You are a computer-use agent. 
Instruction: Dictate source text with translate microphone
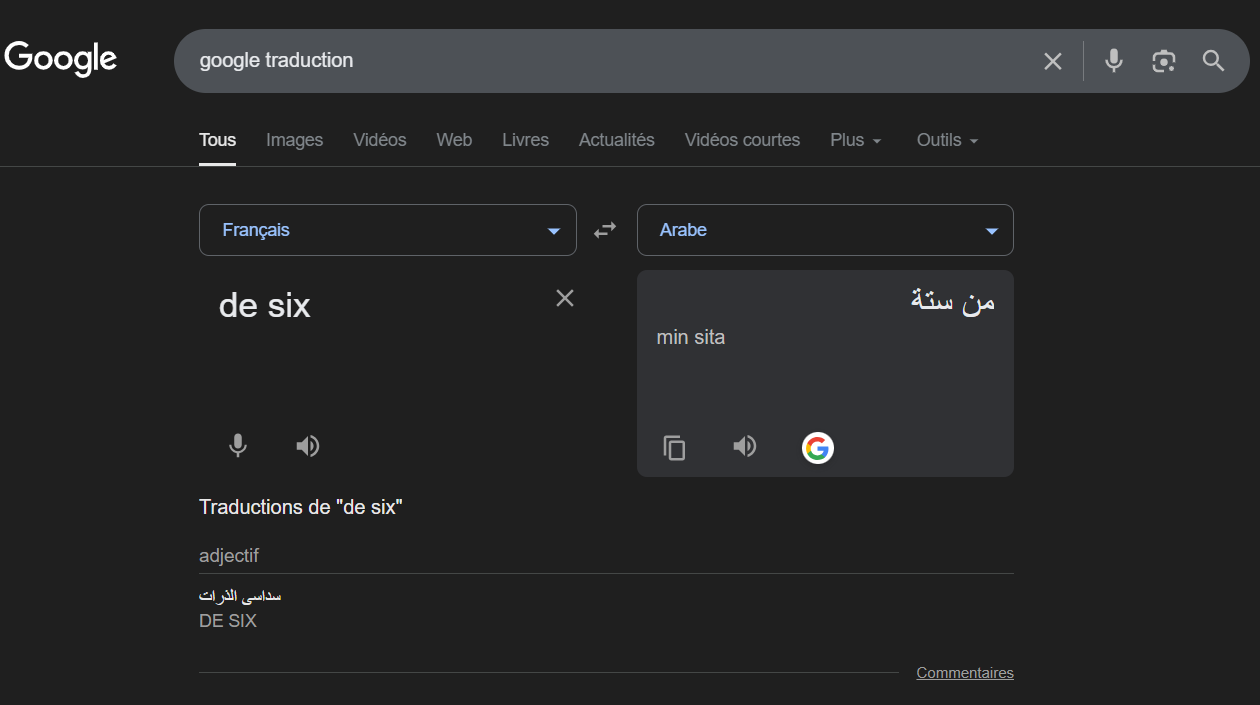(238, 446)
